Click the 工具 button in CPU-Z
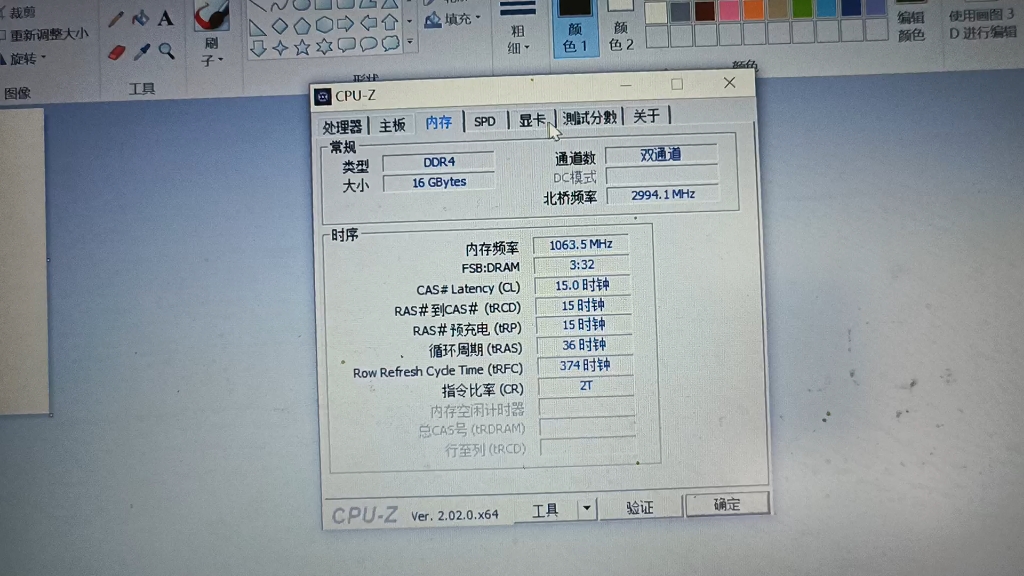This screenshot has height=576, width=1024. (x=545, y=509)
